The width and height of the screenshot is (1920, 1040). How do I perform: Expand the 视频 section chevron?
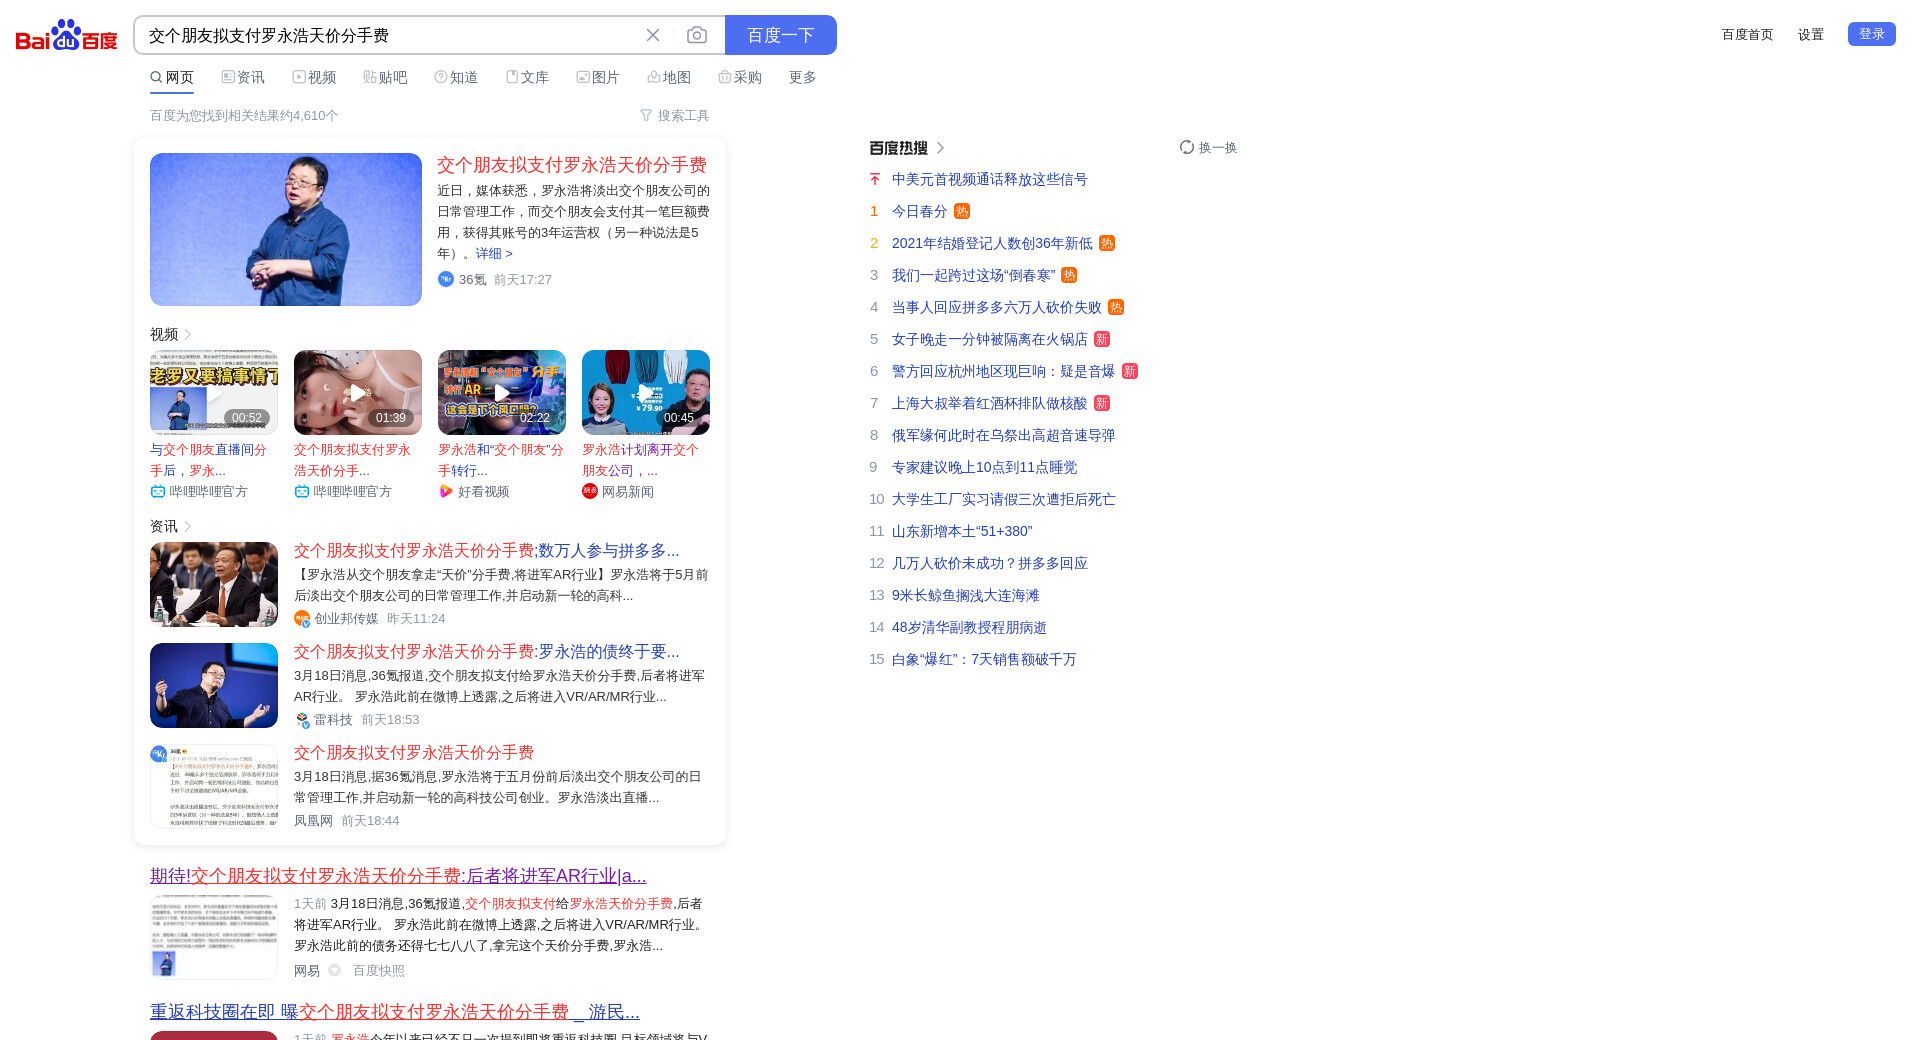(x=188, y=334)
